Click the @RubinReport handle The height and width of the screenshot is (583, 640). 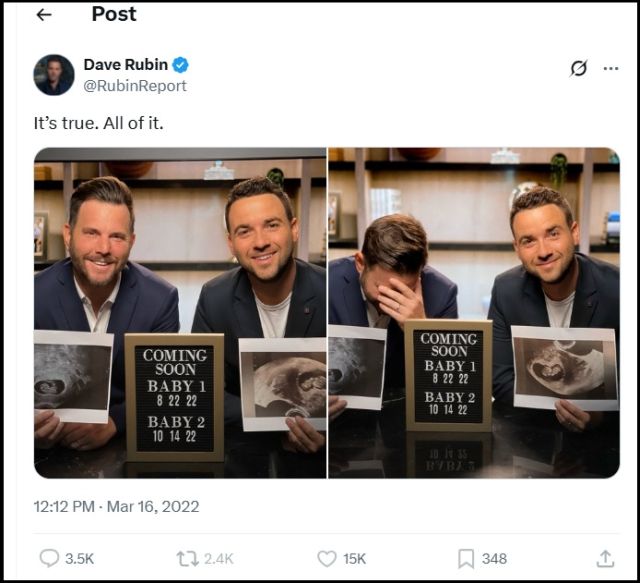click(135, 86)
